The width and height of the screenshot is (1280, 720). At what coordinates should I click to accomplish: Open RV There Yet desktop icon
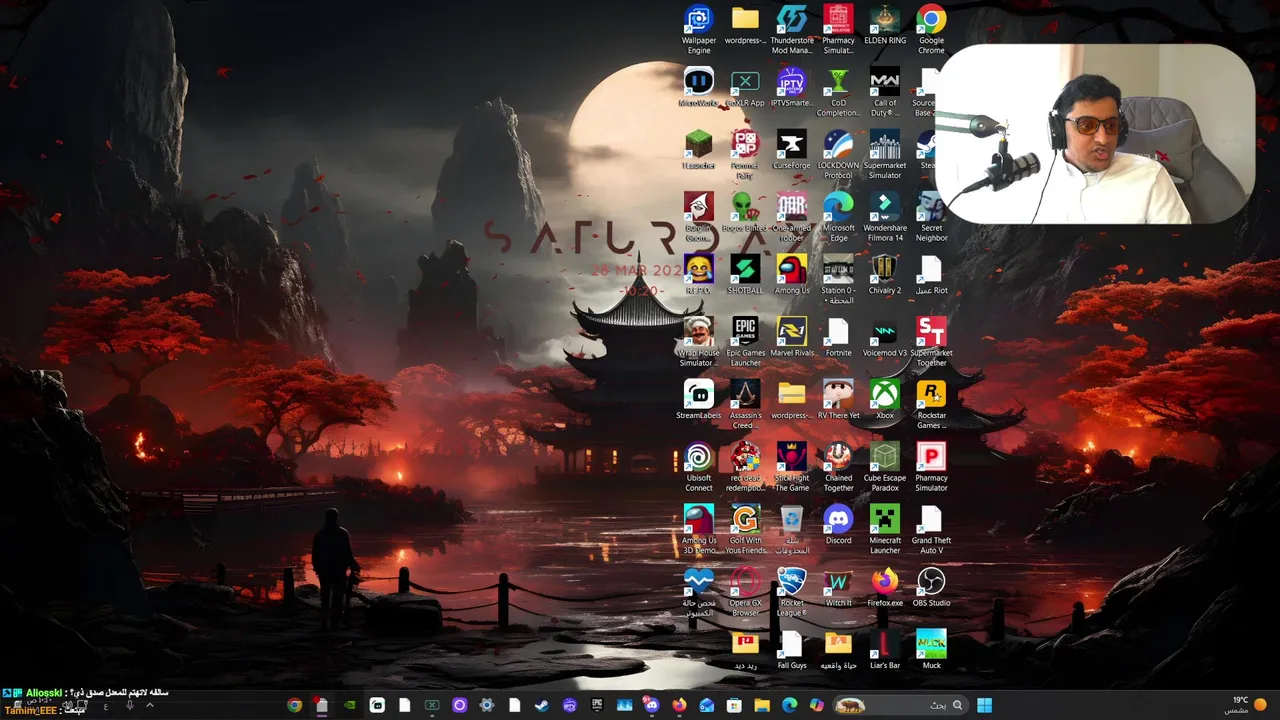(838, 400)
